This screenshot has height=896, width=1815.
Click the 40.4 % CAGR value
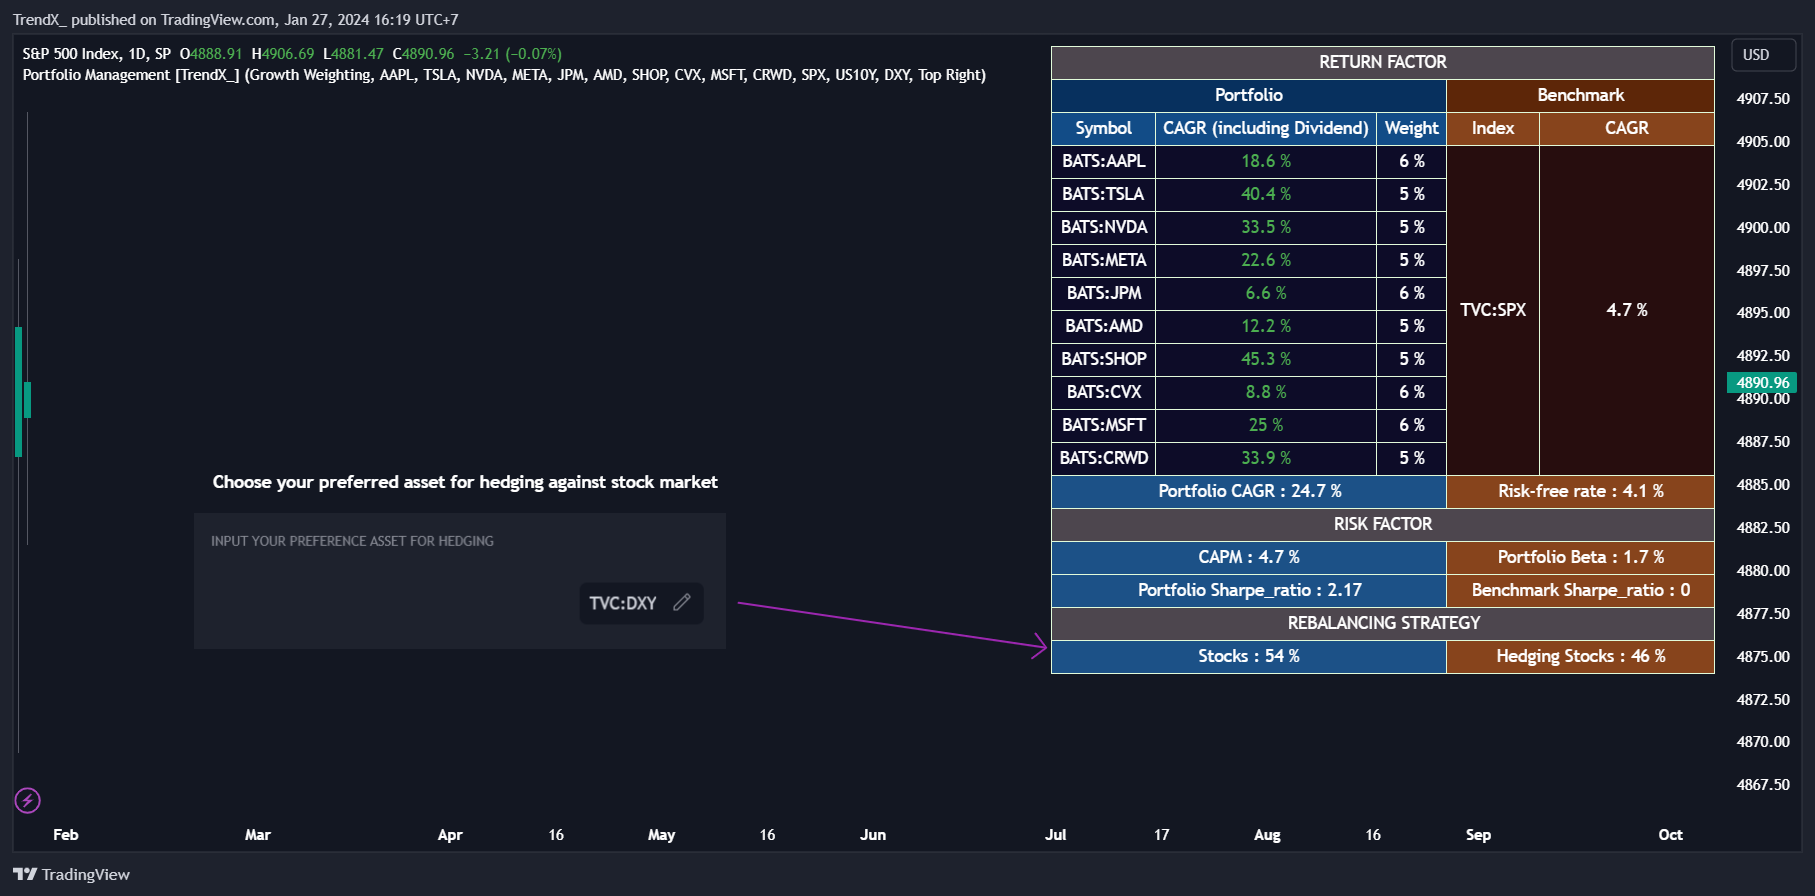point(1266,194)
